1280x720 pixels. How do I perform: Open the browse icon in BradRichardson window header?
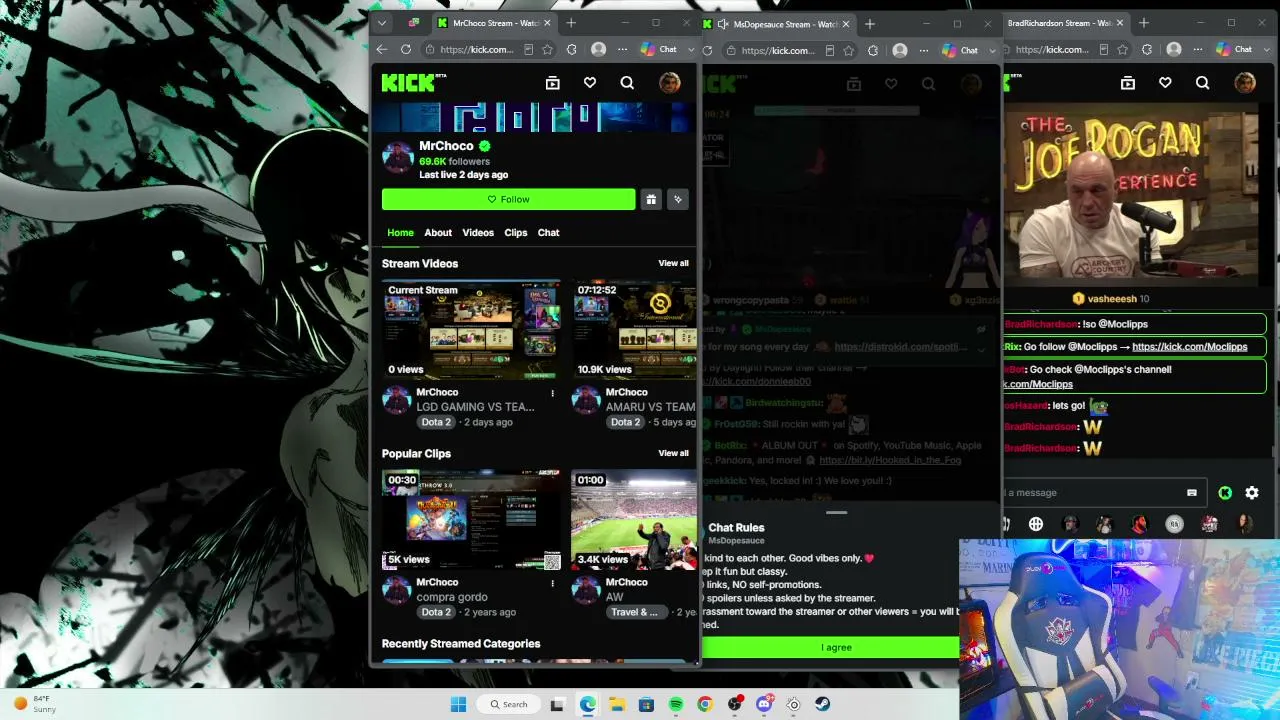[x=1128, y=83]
